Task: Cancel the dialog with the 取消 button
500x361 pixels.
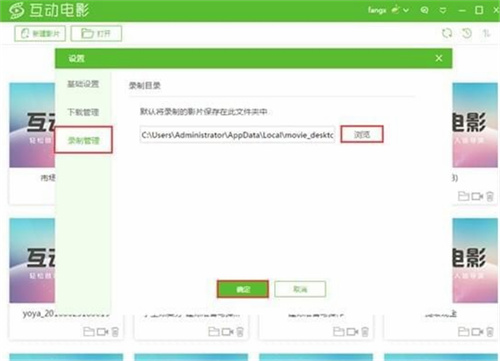Action: [x=300, y=289]
